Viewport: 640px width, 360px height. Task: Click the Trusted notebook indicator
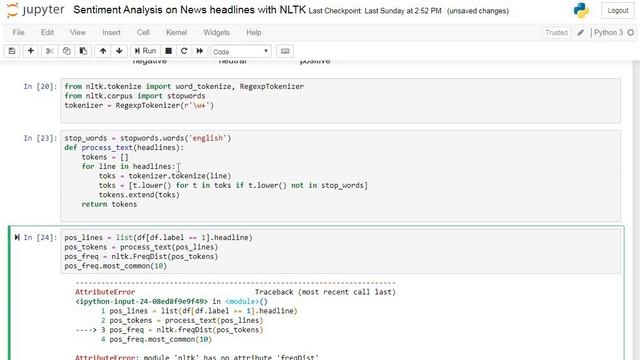(556, 33)
